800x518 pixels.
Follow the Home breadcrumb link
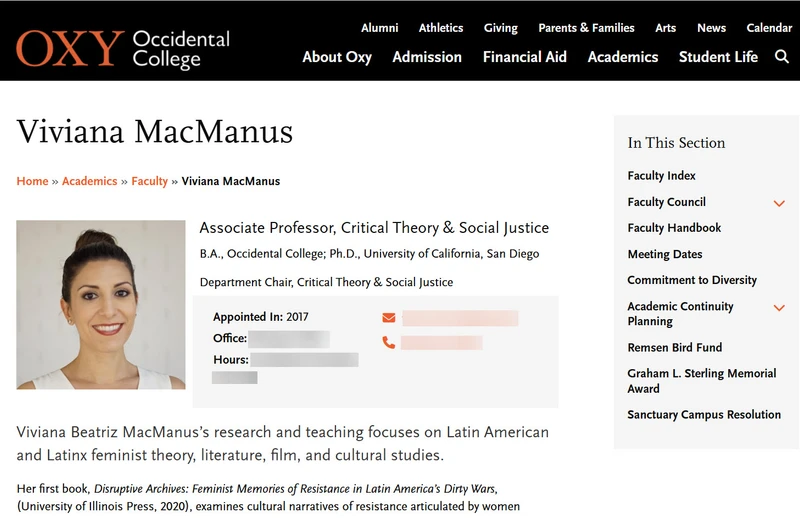(x=32, y=181)
